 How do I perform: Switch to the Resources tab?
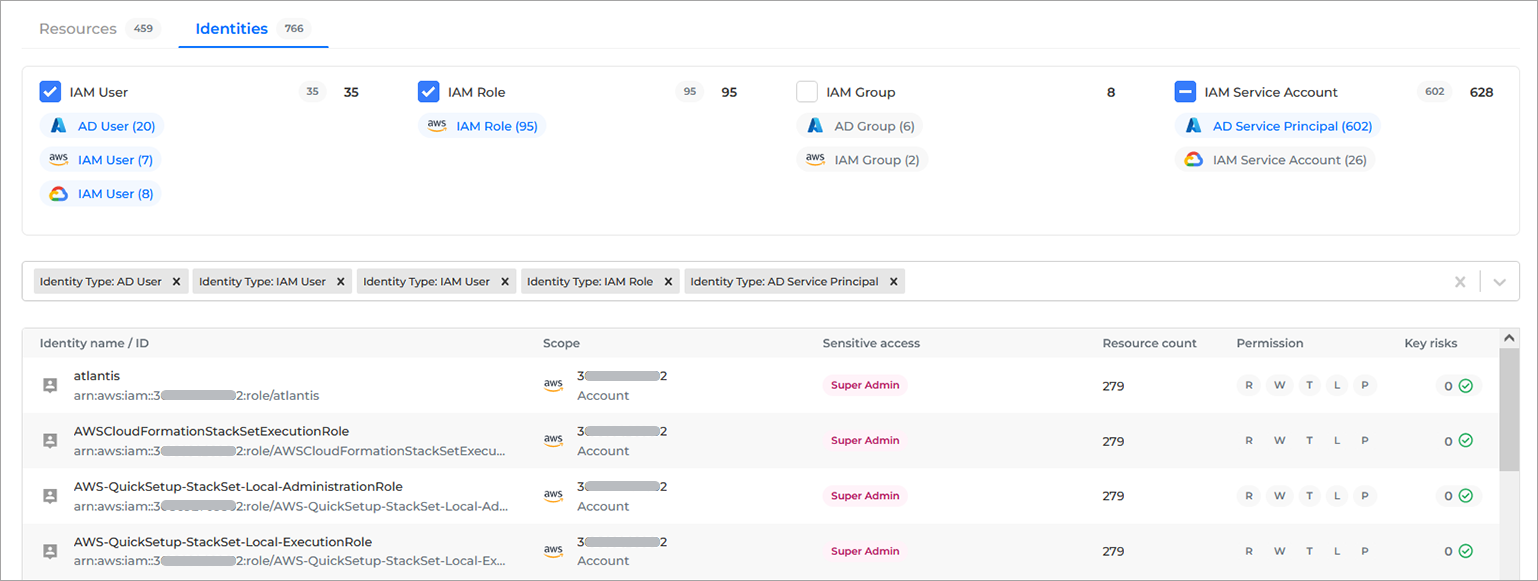pyautogui.click(x=78, y=28)
